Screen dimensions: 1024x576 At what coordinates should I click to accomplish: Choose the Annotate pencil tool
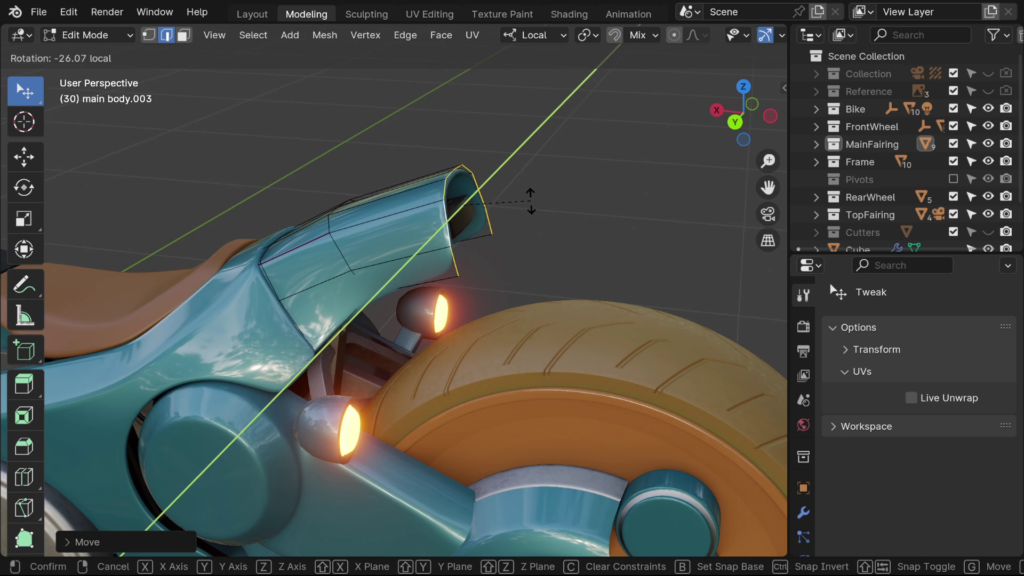[x=25, y=285]
